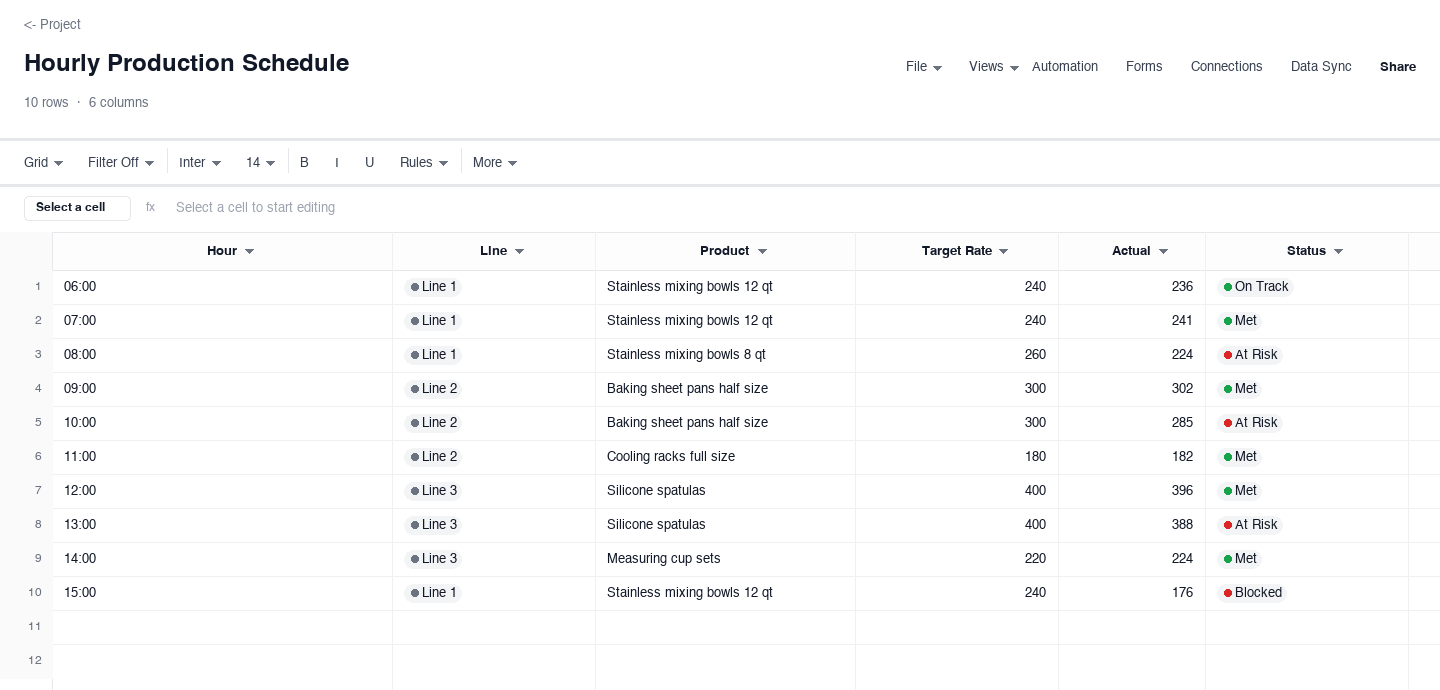This screenshot has width=1440, height=690.
Task: Select the 09:00 hour cell
Action: pos(222,389)
